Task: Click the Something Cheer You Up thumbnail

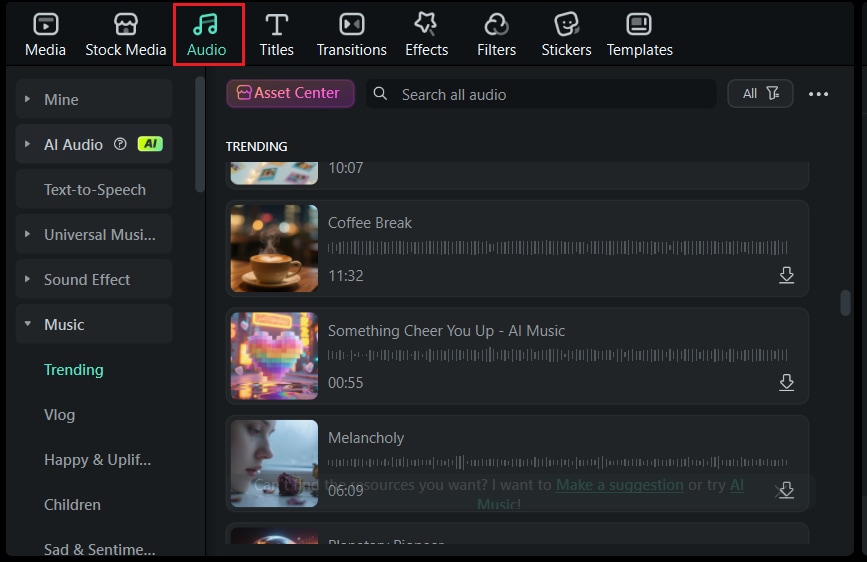Action: 274,356
